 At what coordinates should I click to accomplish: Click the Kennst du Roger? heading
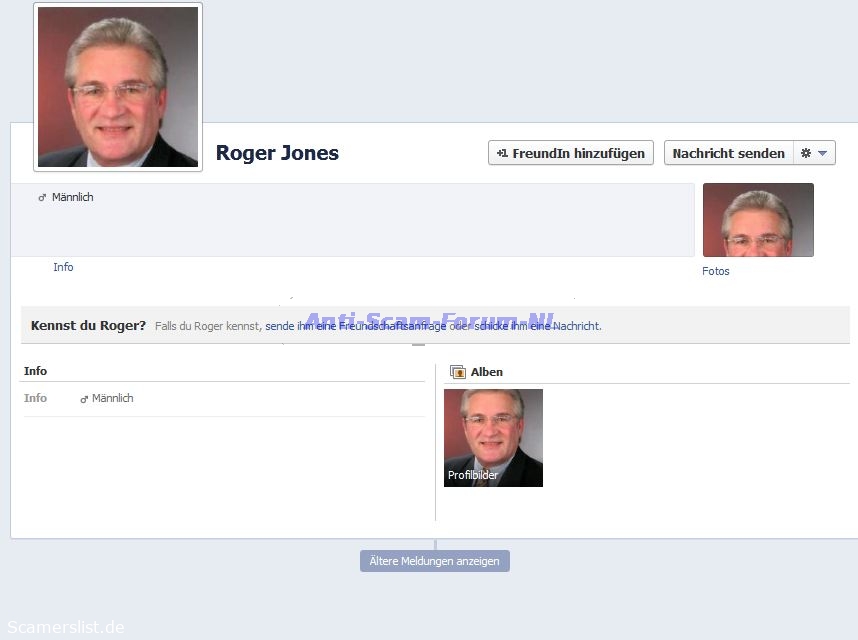(x=88, y=326)
